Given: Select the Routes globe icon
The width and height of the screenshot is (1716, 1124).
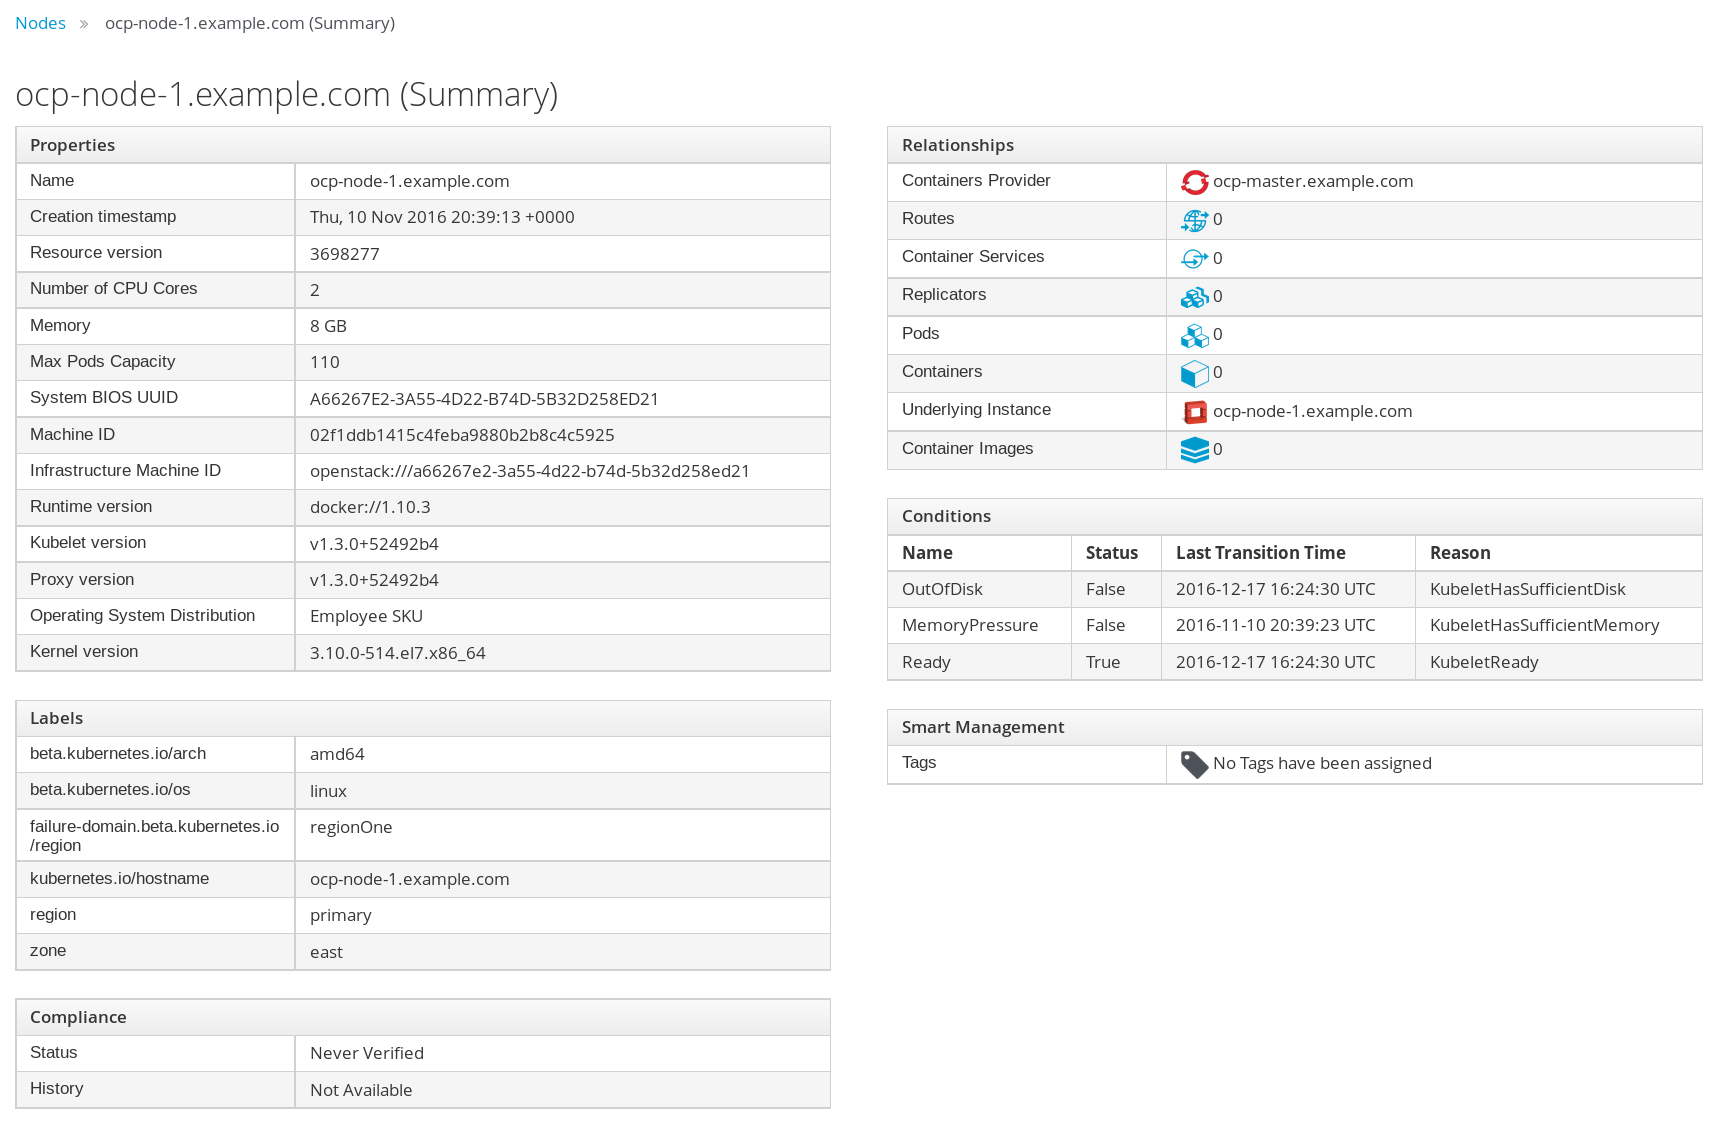Looking at the screenshot, I should click(x=1195, y=220).
